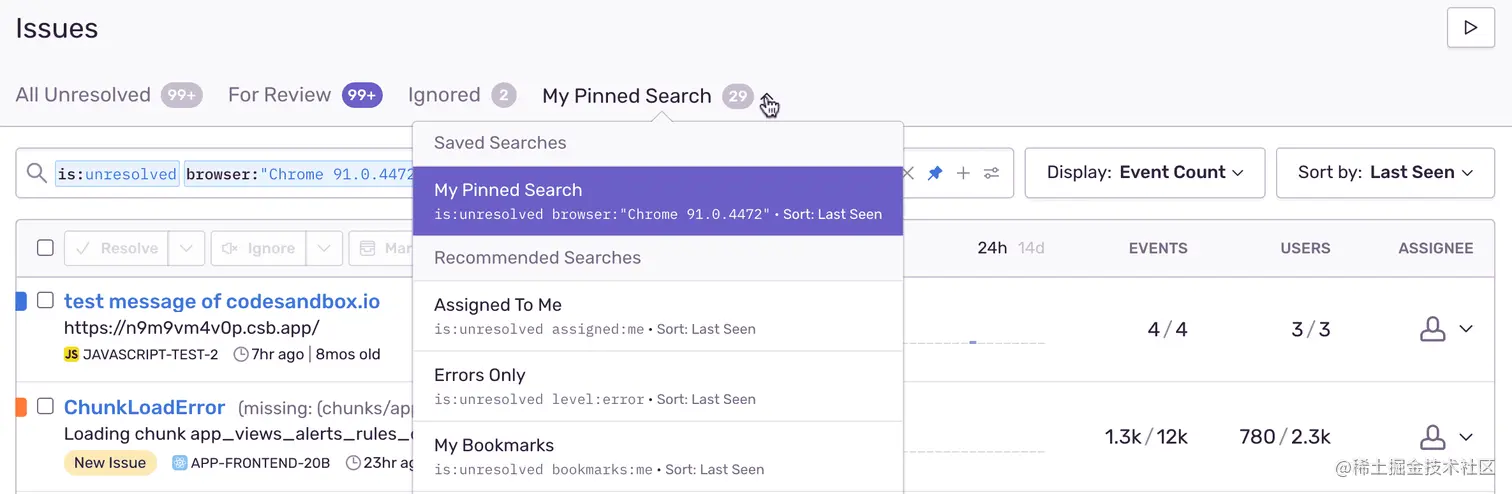Open search filter sliders icon
Image resolution: width=1512 pixels, height=494 pixels.
point(991,173)
